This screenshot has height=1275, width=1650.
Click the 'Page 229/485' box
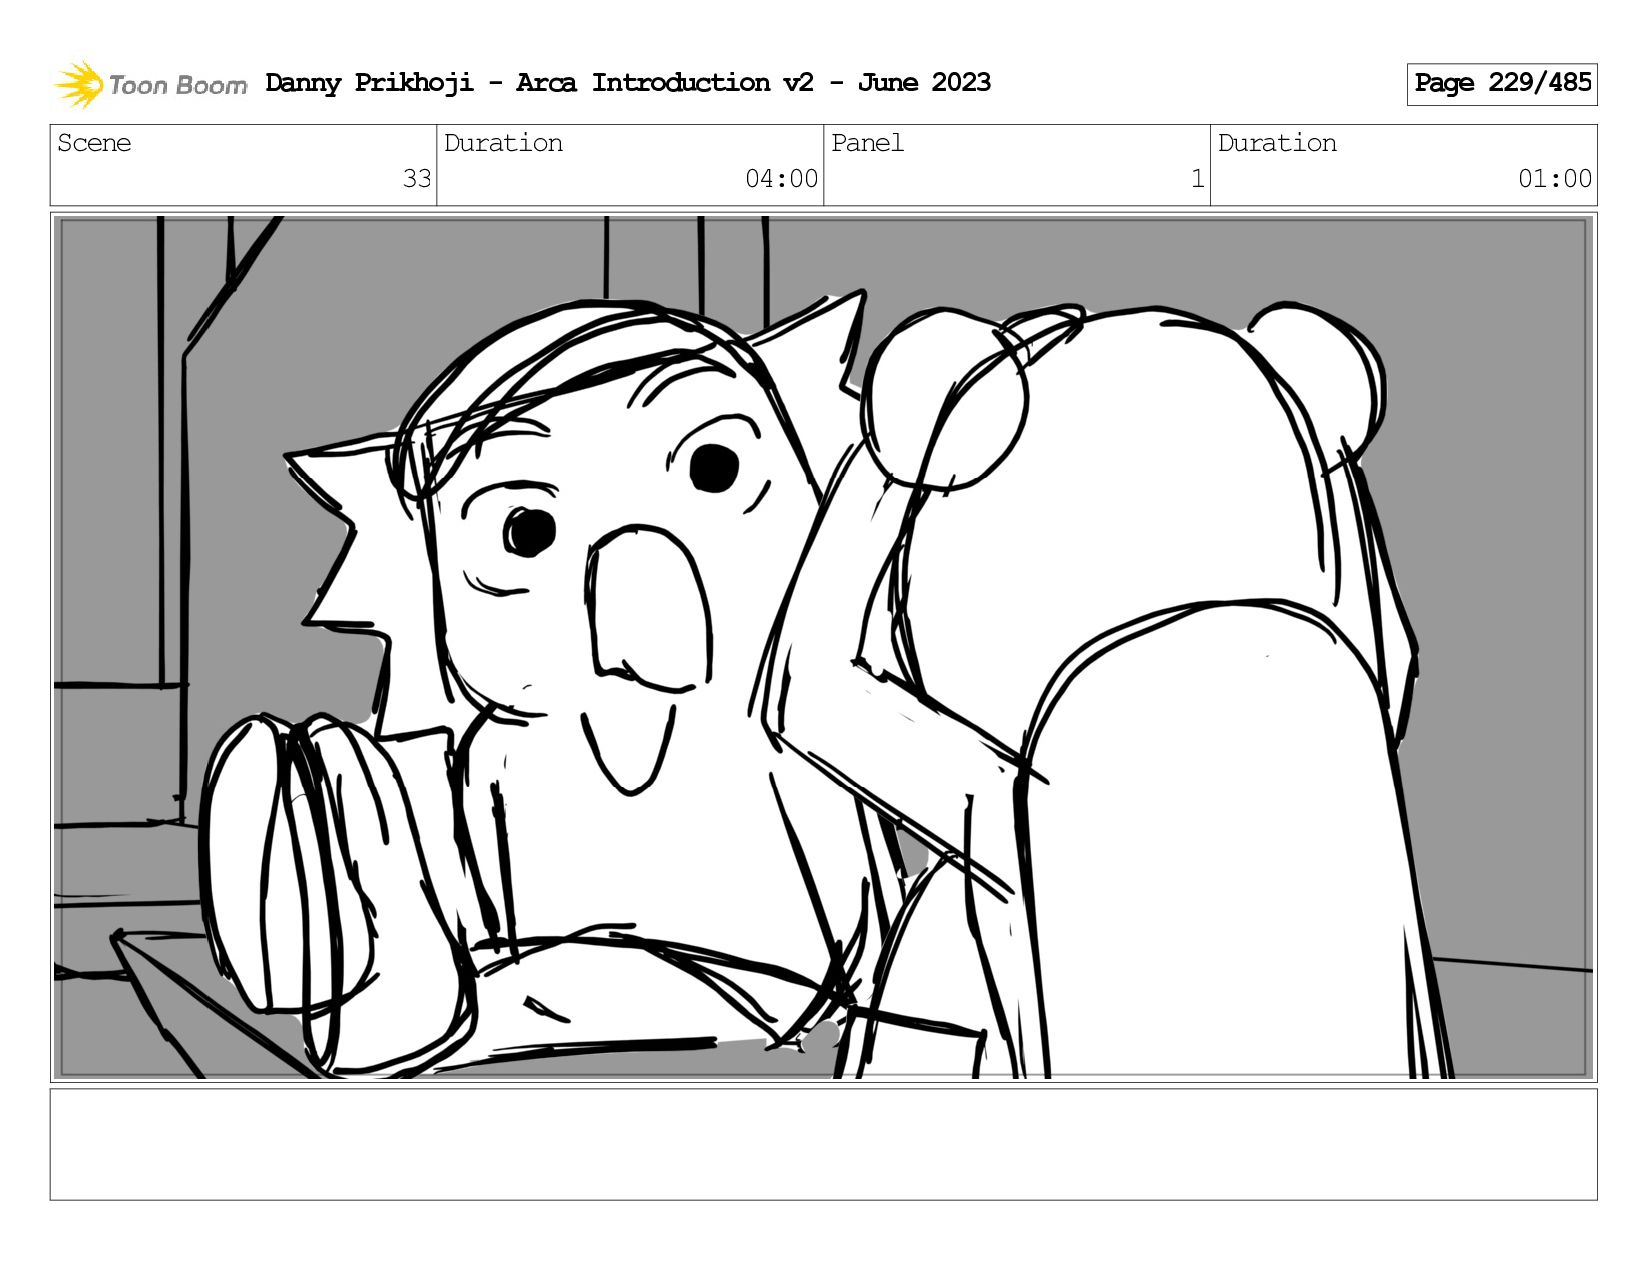click(x=1502, y=84)
